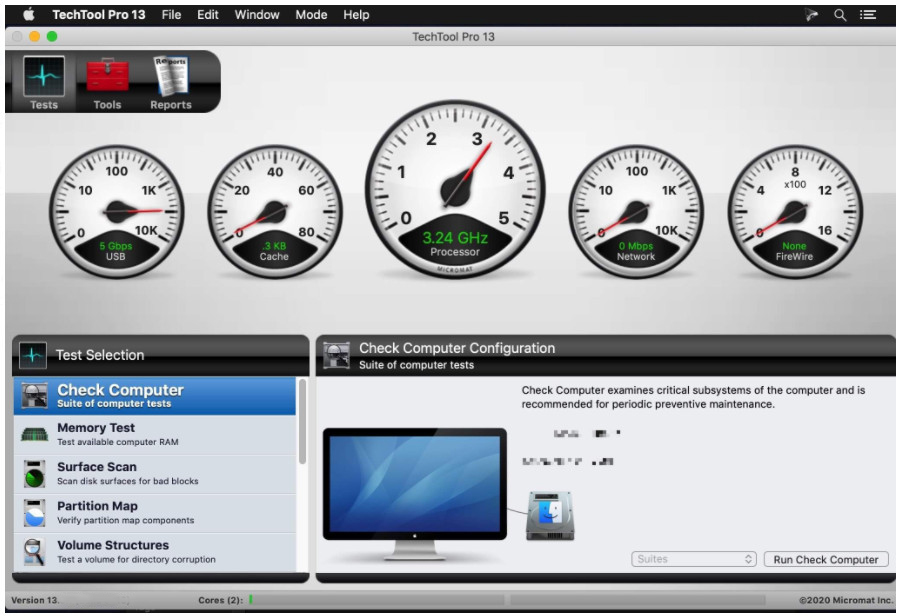The height and width of the screenshot is (616, 900).
Task: Click the Surface Scan radar icon
Action: point(34,474)
